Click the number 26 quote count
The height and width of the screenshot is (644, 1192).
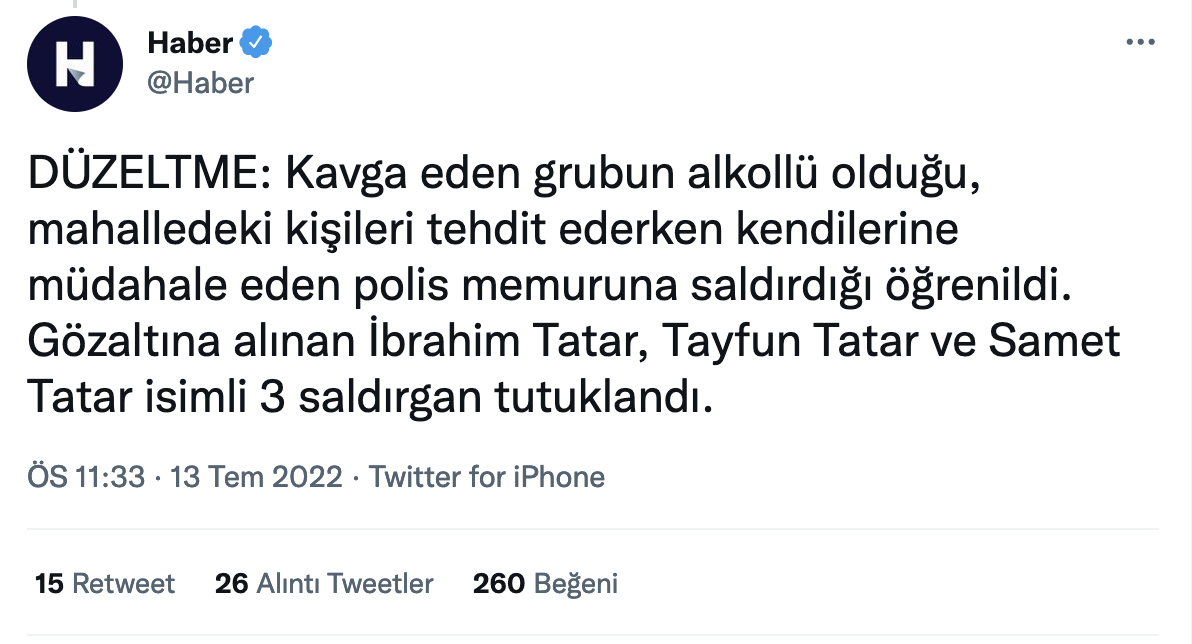231,583
